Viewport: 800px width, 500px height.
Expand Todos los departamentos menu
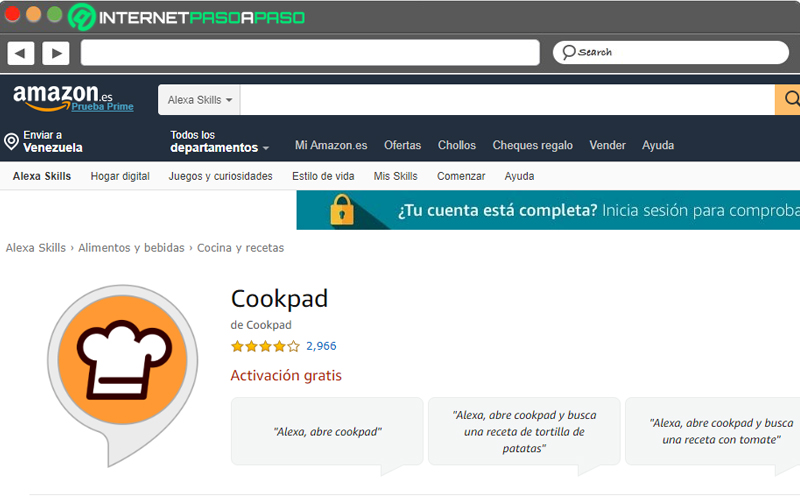pyautogui.click(x=219, y=141)
